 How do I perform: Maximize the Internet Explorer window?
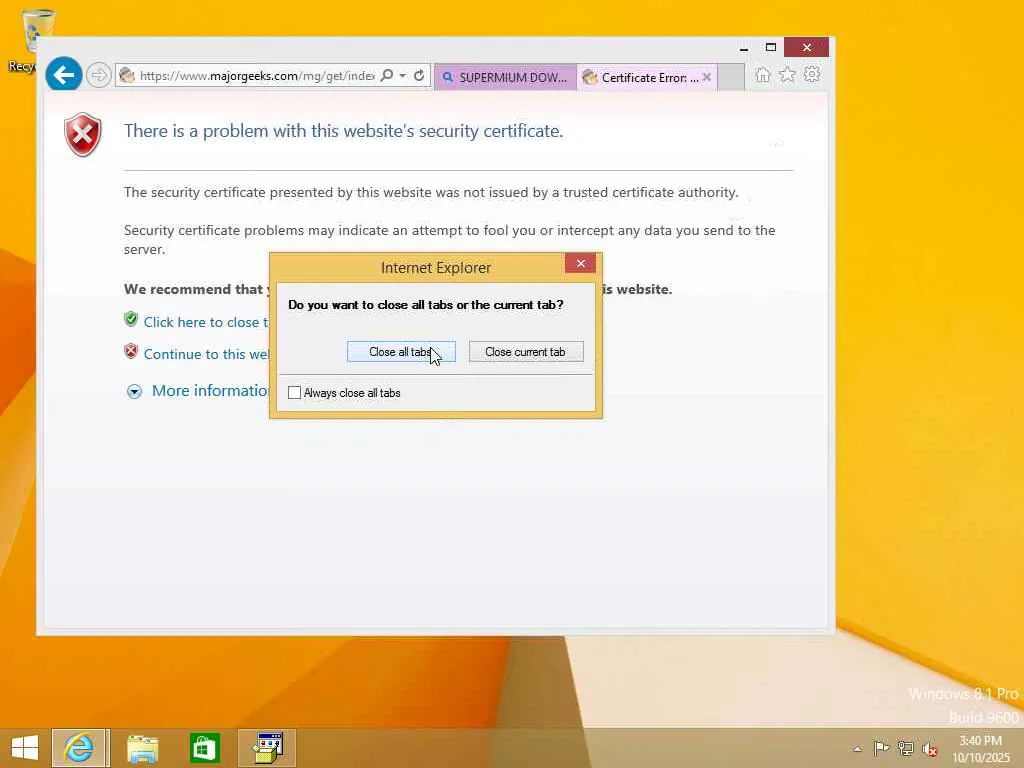(x=771, y=48)
